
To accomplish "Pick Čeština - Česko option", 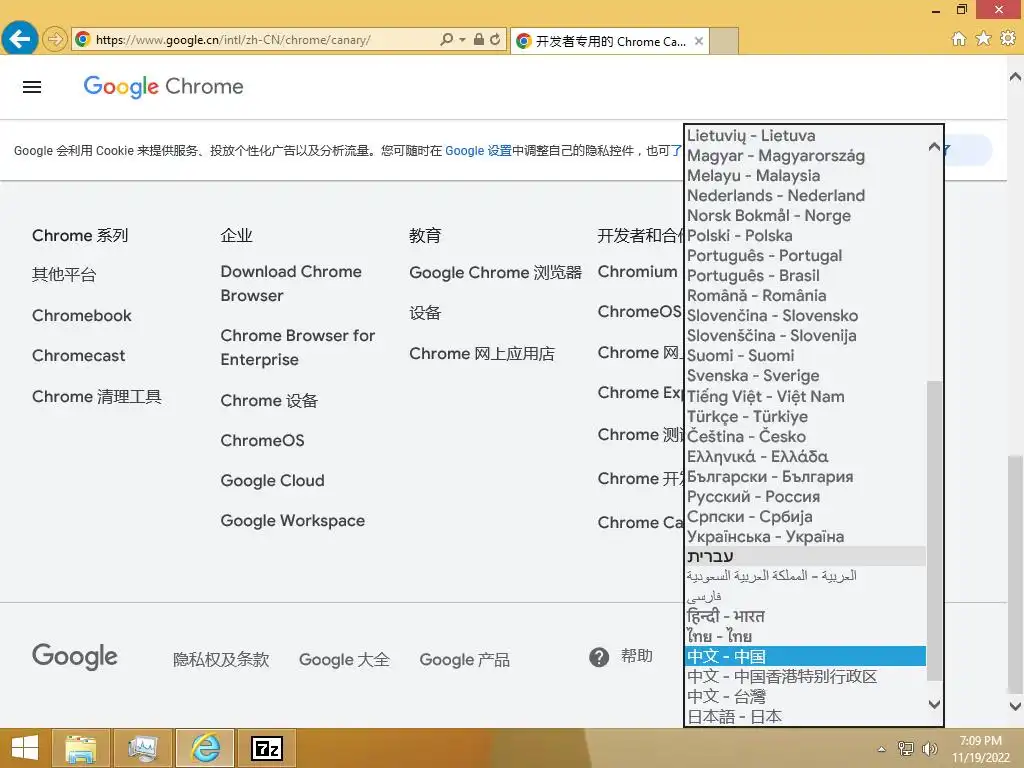I will 805,436.
